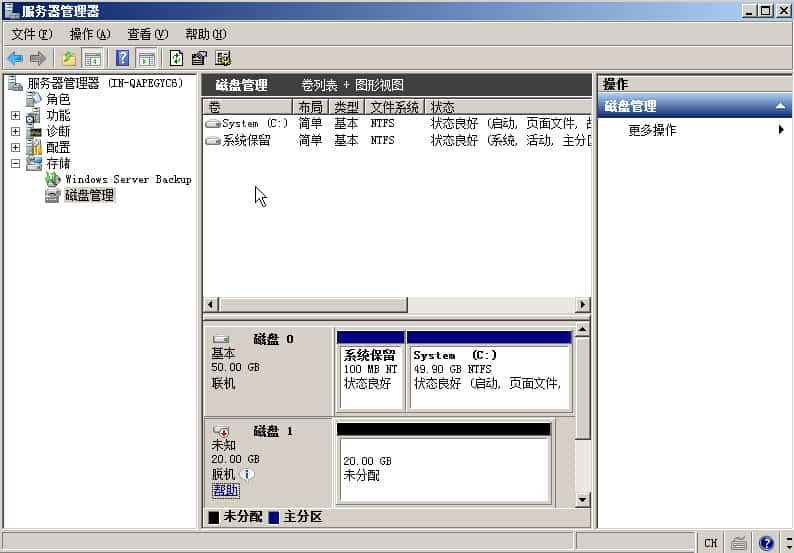Open the 文件(F) menu

[31, 34]
